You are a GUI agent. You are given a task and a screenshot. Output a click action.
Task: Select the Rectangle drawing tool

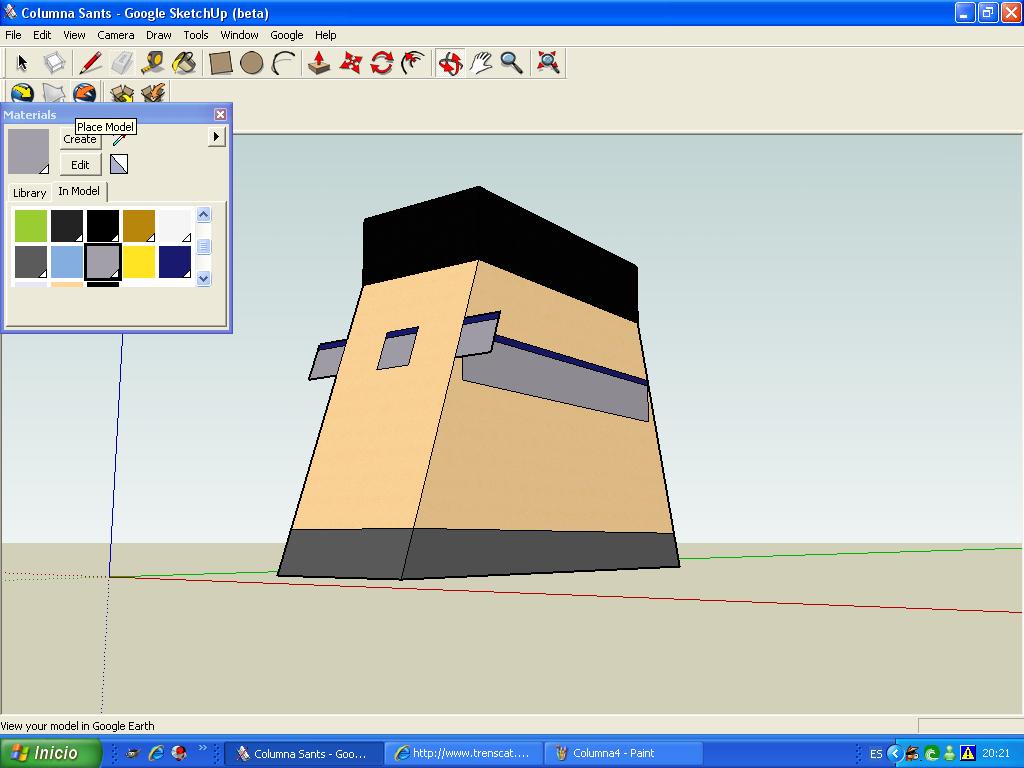point(220,63)
